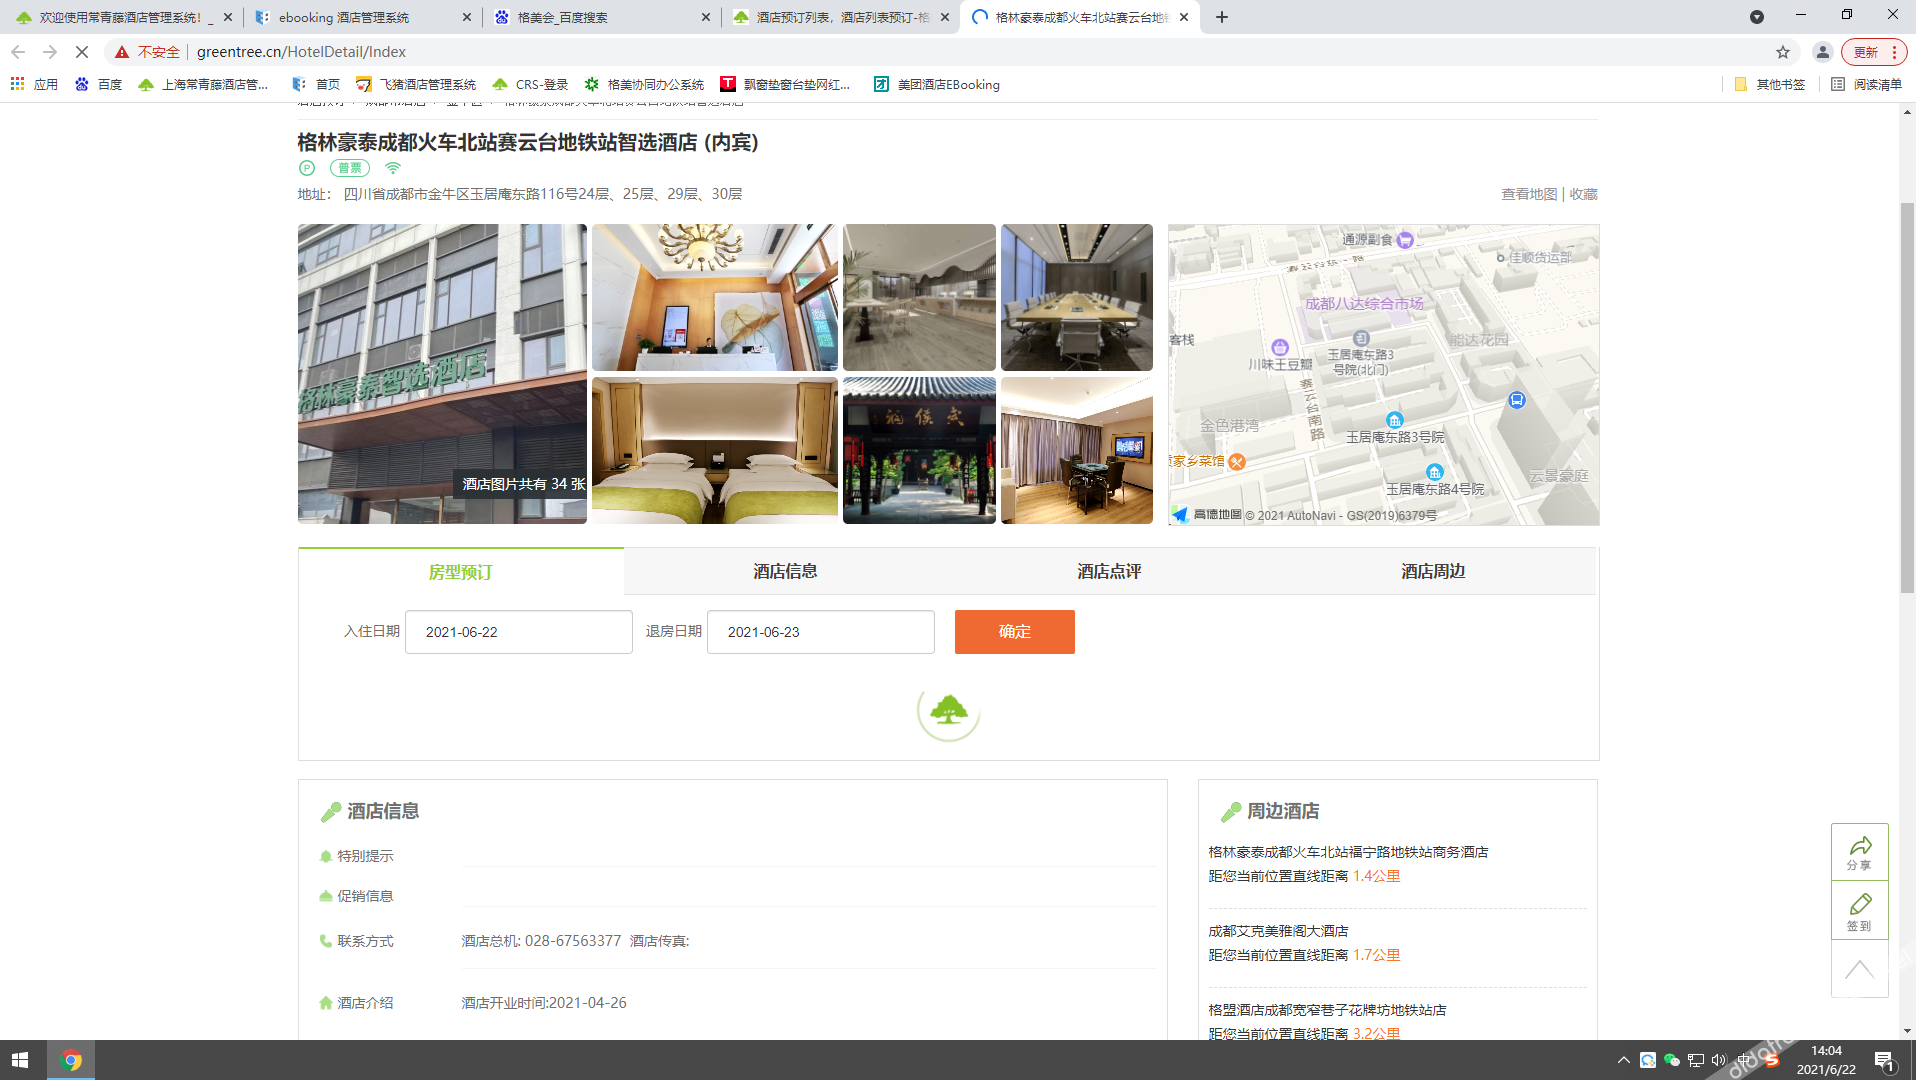Click the 收藏 favorite link
1916x1080 pixels.
coord(1583,194)
